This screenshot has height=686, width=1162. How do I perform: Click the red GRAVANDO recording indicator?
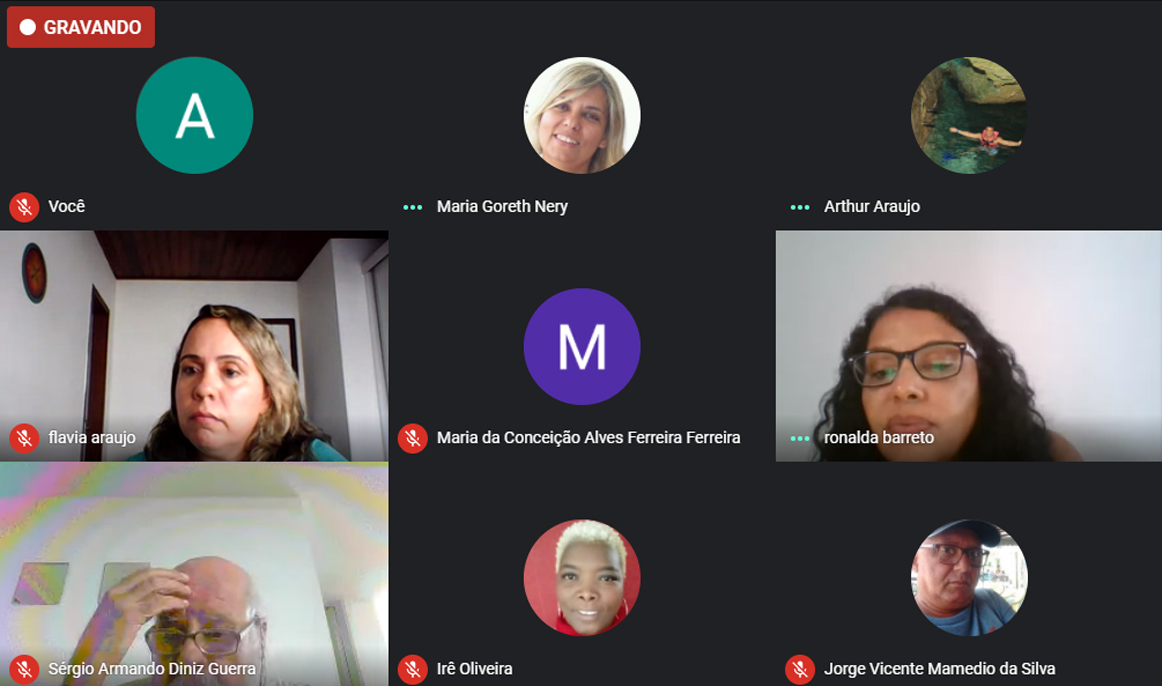(81, 27)
